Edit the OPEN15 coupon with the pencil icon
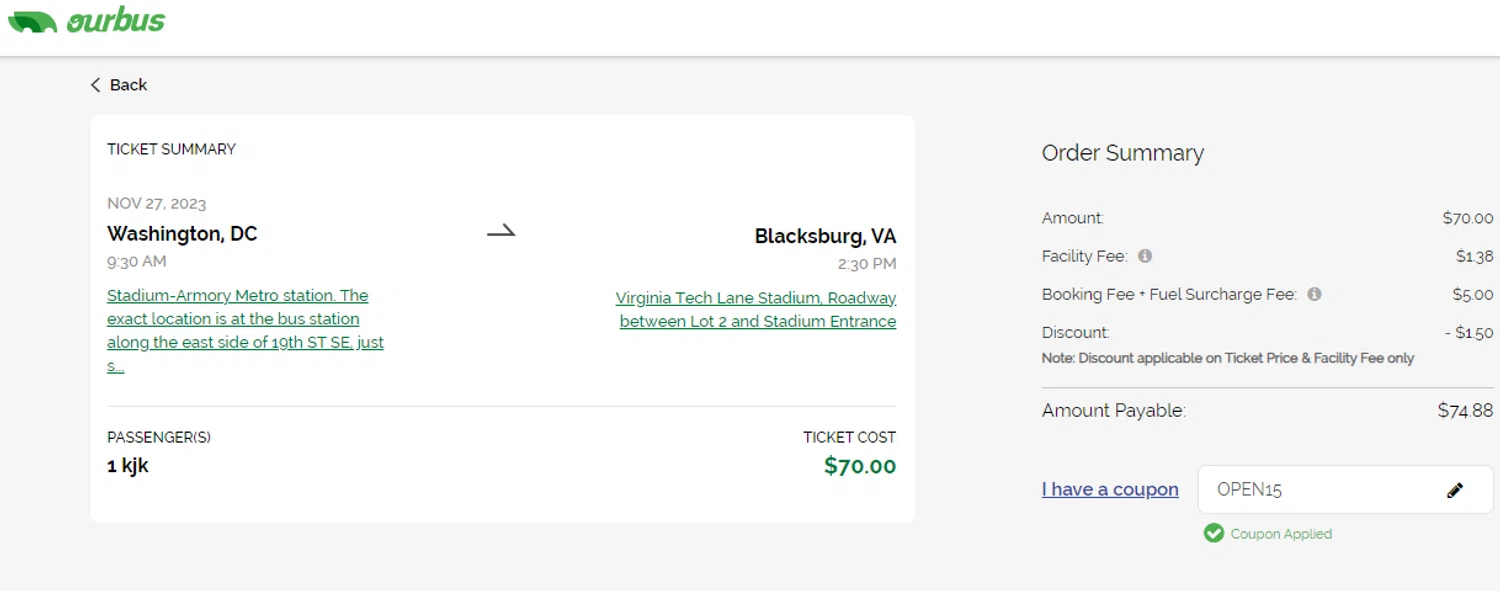Screen dimensions: 1500x591 click(1455, 490)
